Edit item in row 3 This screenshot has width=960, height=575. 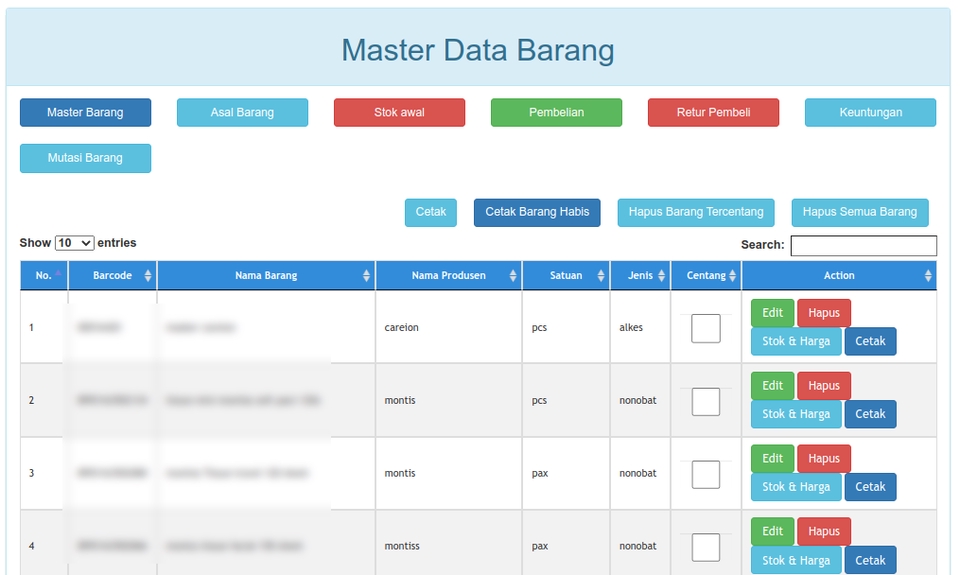point(773,459)
